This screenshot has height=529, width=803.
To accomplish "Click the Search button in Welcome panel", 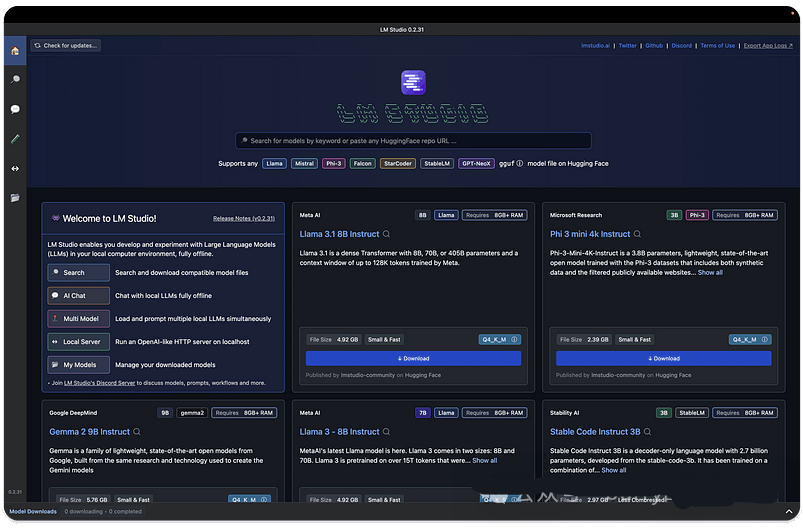I will [x=79, y=272].
